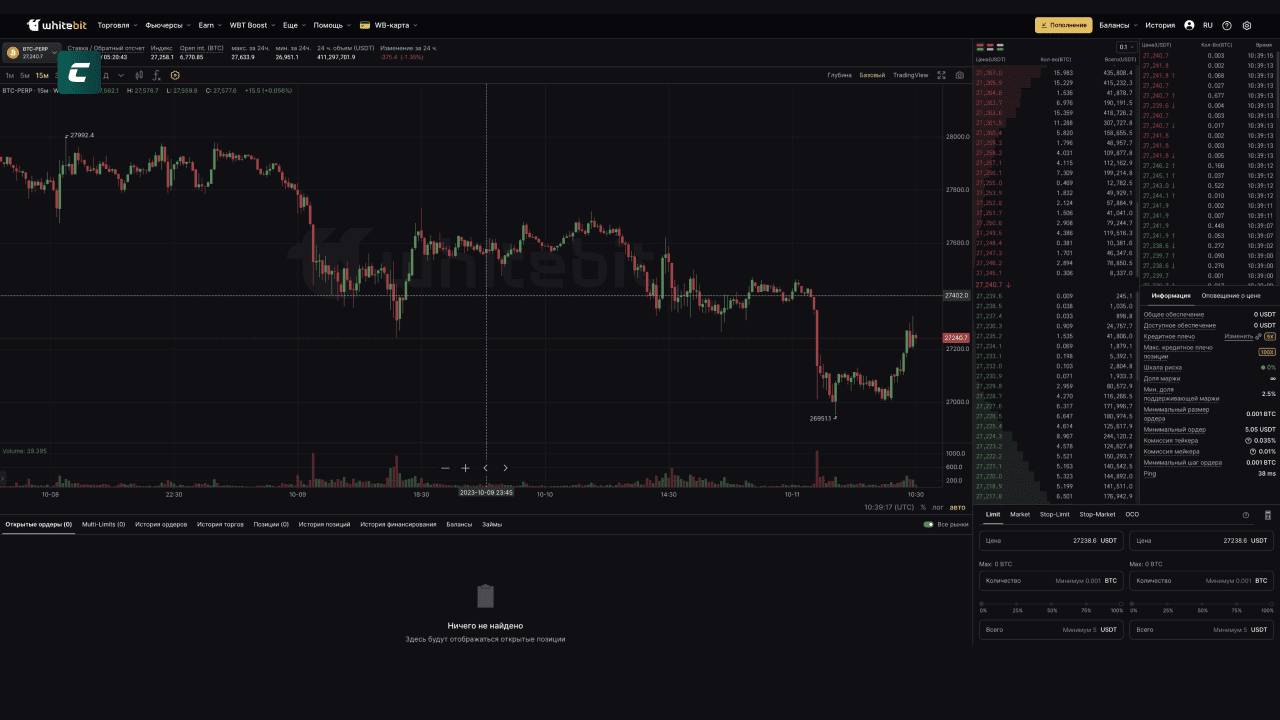Open the Фьючерсы menu
Screen dimensions: 1280x720
(x=167, y=25)
